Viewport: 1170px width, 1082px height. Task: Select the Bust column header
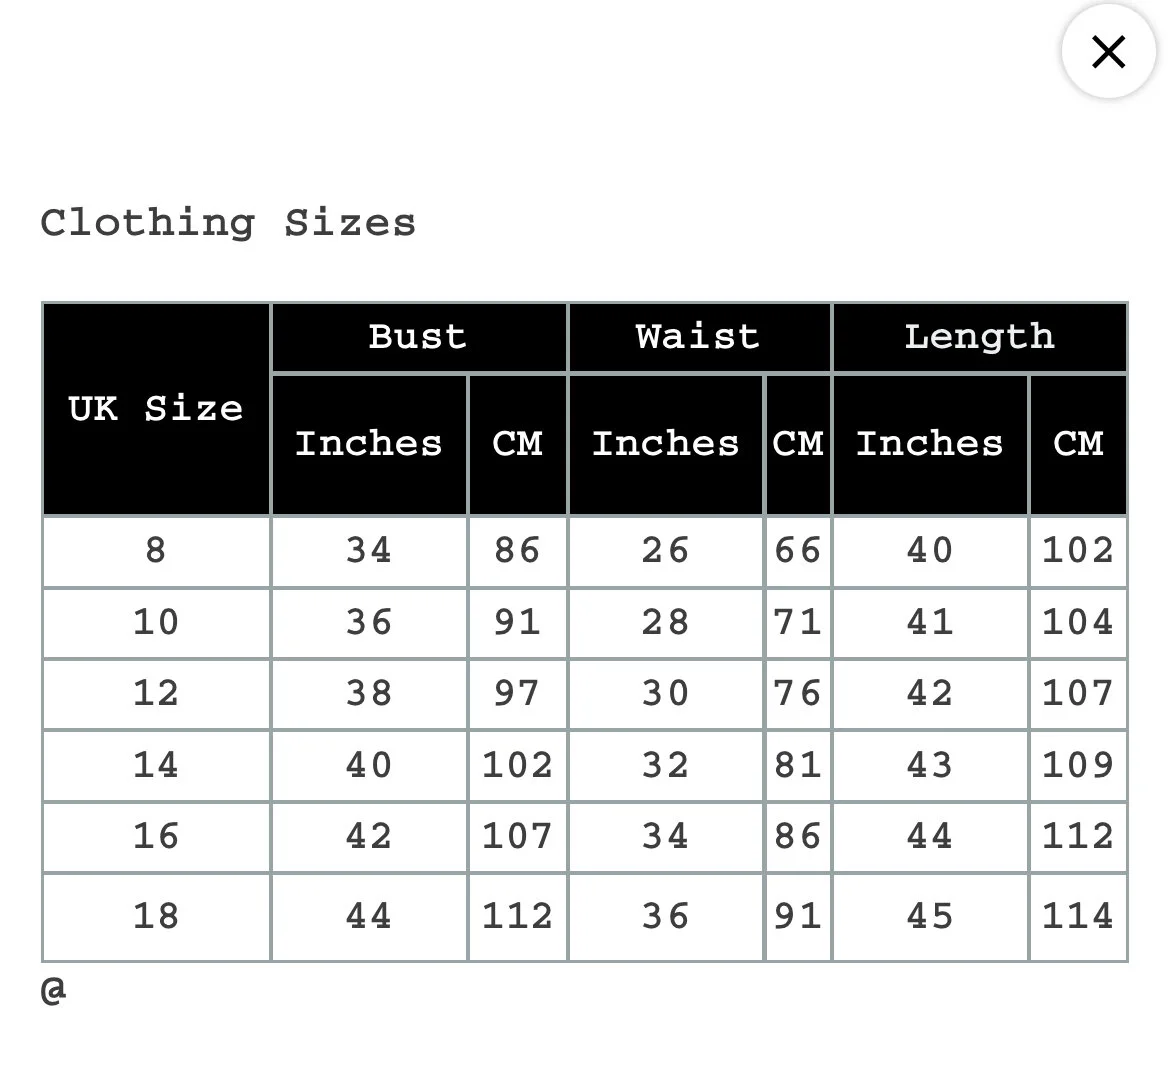click(418, 337)
